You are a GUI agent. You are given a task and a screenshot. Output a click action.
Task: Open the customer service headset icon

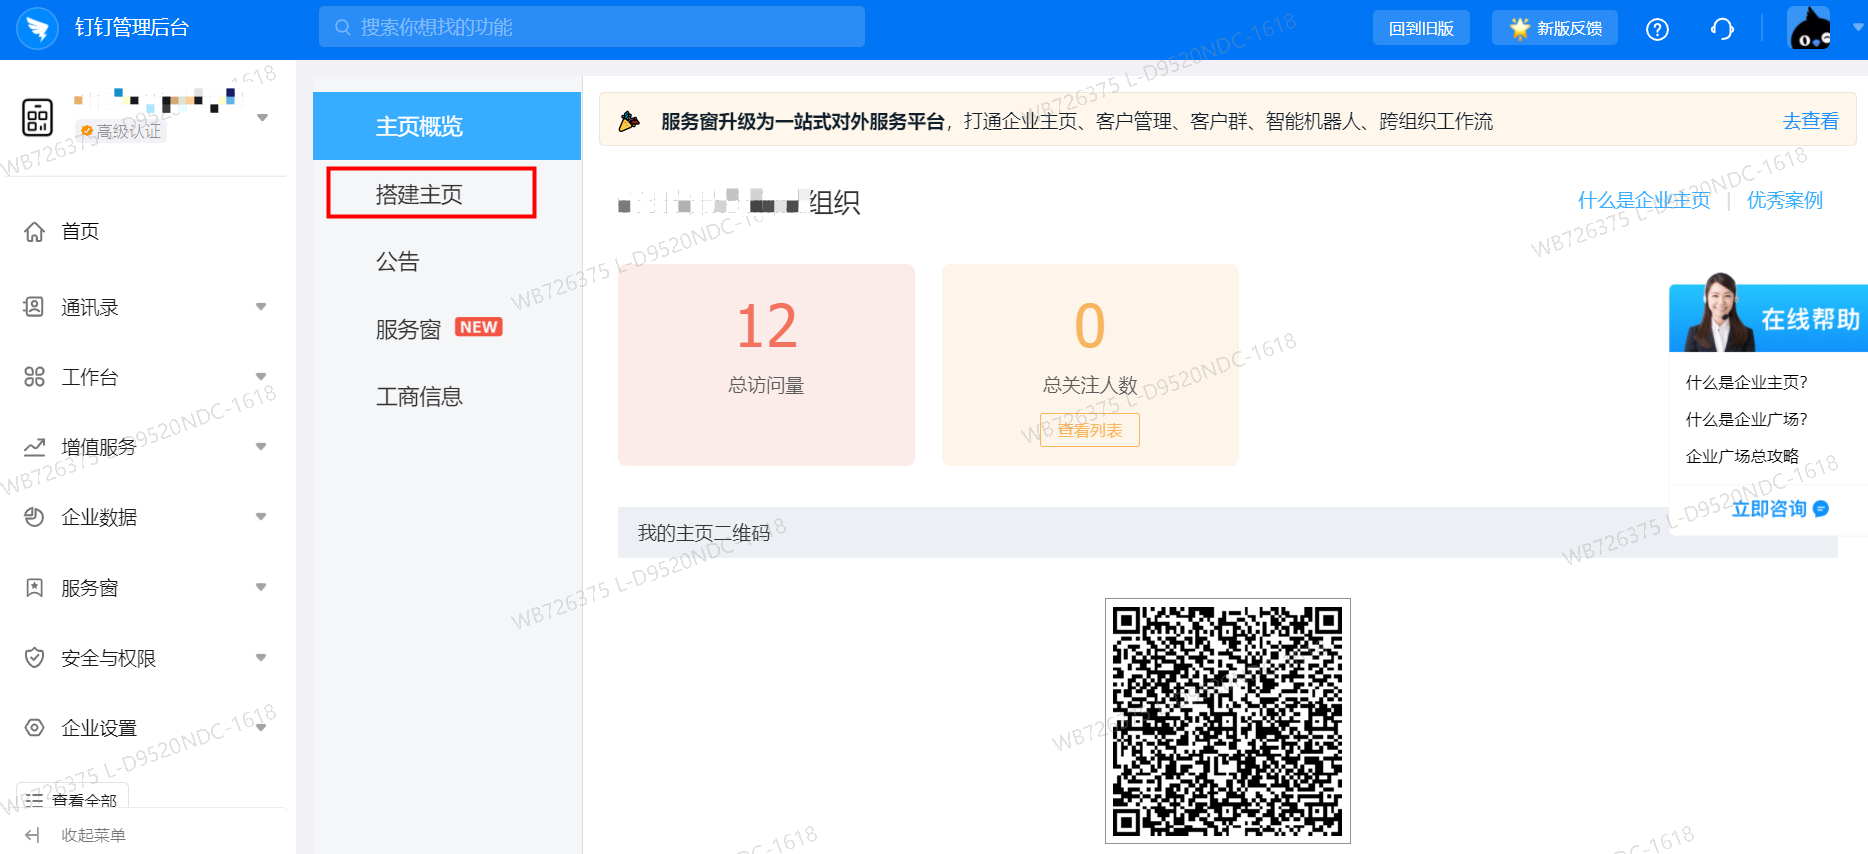tap(1722, 29)
